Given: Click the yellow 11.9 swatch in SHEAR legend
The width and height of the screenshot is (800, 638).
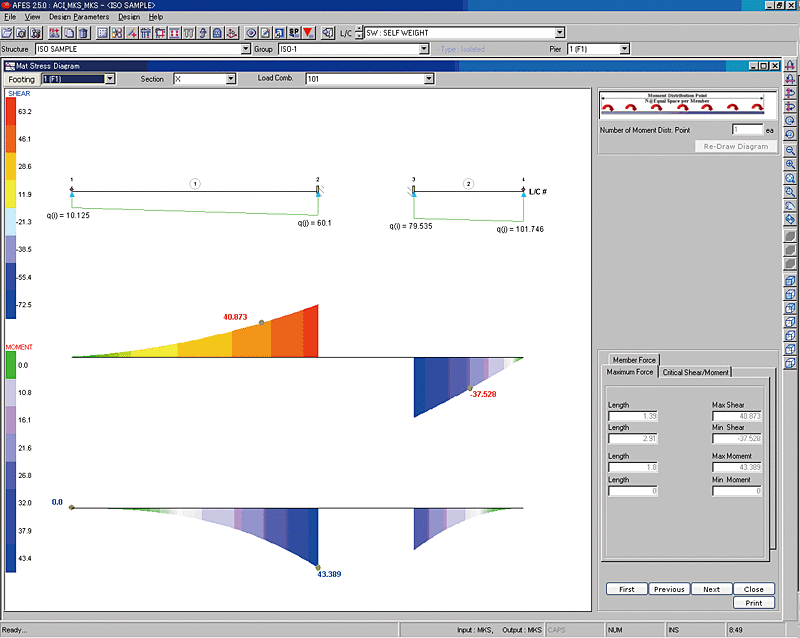Looking at the screenshot, I should [x=11, y=194].
